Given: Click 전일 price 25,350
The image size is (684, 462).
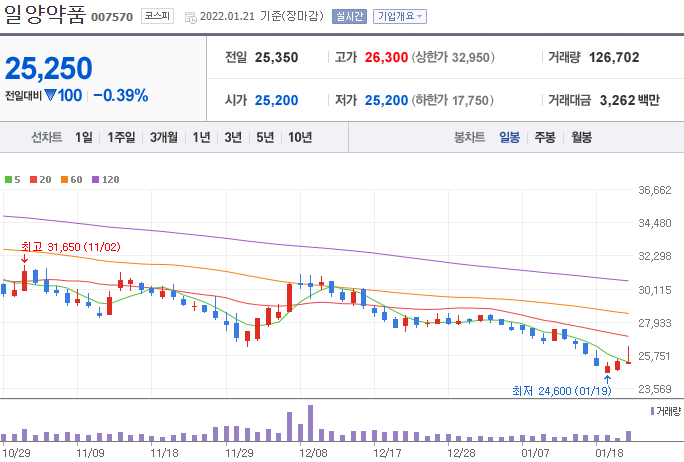Looking at the screenshot, I should pyautogui.click(x=276, y=57).
